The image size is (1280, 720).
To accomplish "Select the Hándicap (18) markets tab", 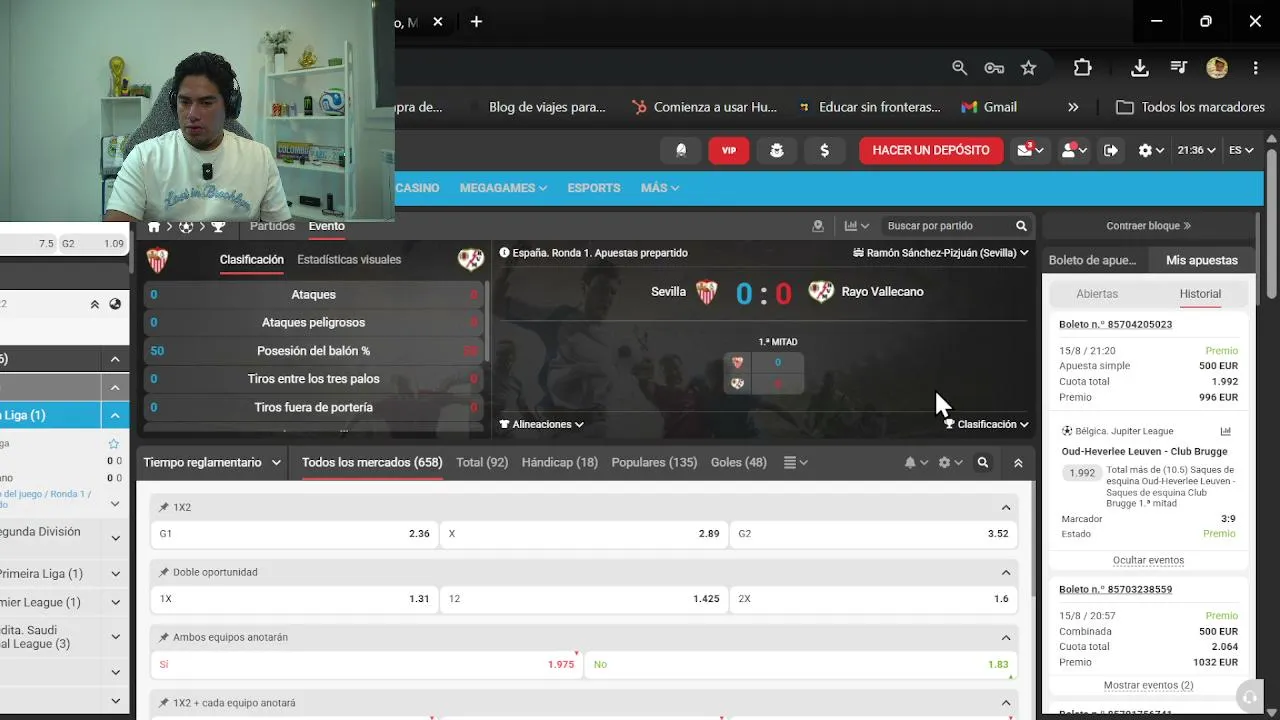I will [560, 462].
